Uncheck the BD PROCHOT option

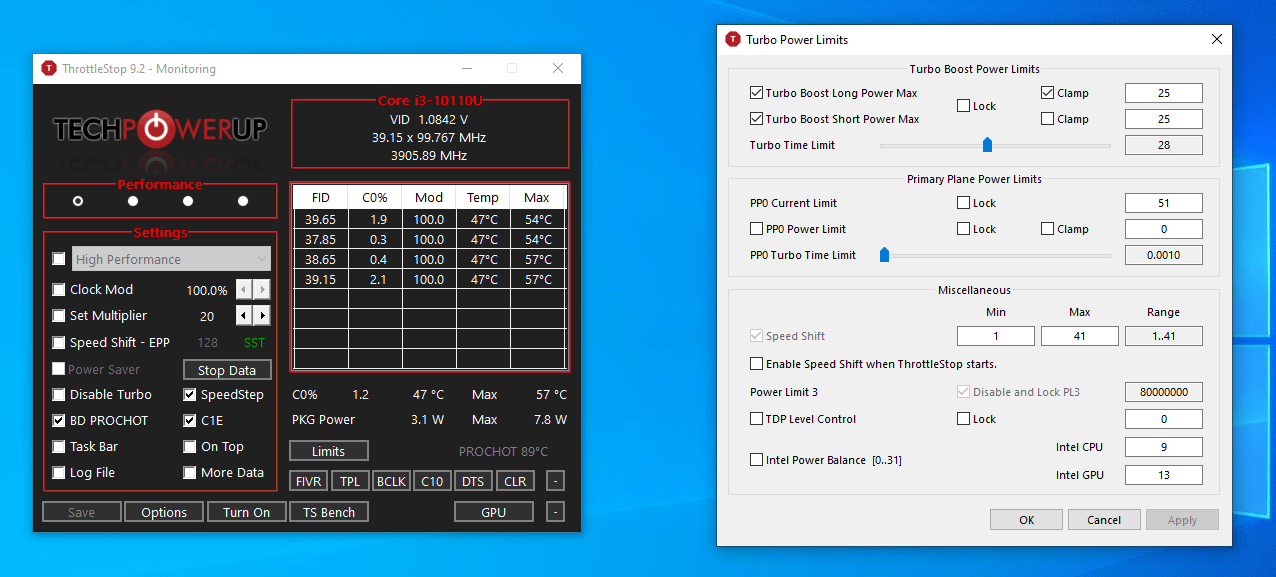59,421
